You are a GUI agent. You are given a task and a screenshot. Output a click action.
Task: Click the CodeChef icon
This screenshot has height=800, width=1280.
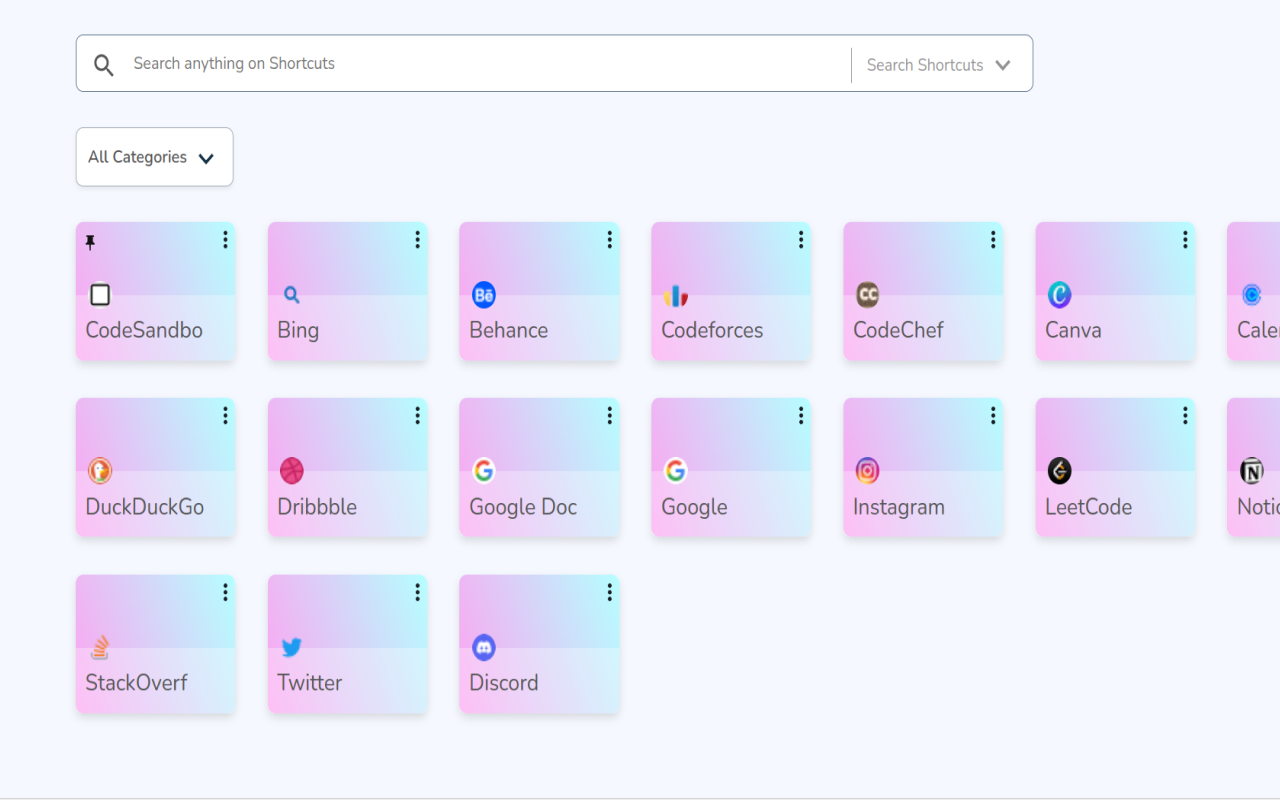tap(868, 295)
